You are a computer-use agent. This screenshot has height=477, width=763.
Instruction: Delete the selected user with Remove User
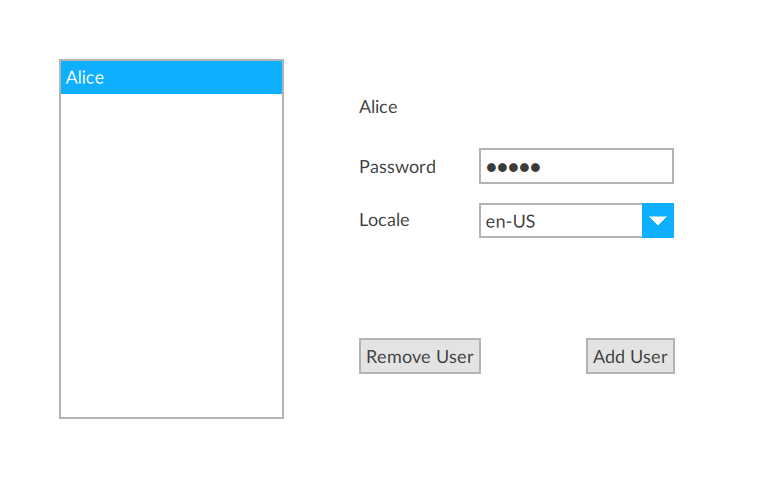point(420,356)
